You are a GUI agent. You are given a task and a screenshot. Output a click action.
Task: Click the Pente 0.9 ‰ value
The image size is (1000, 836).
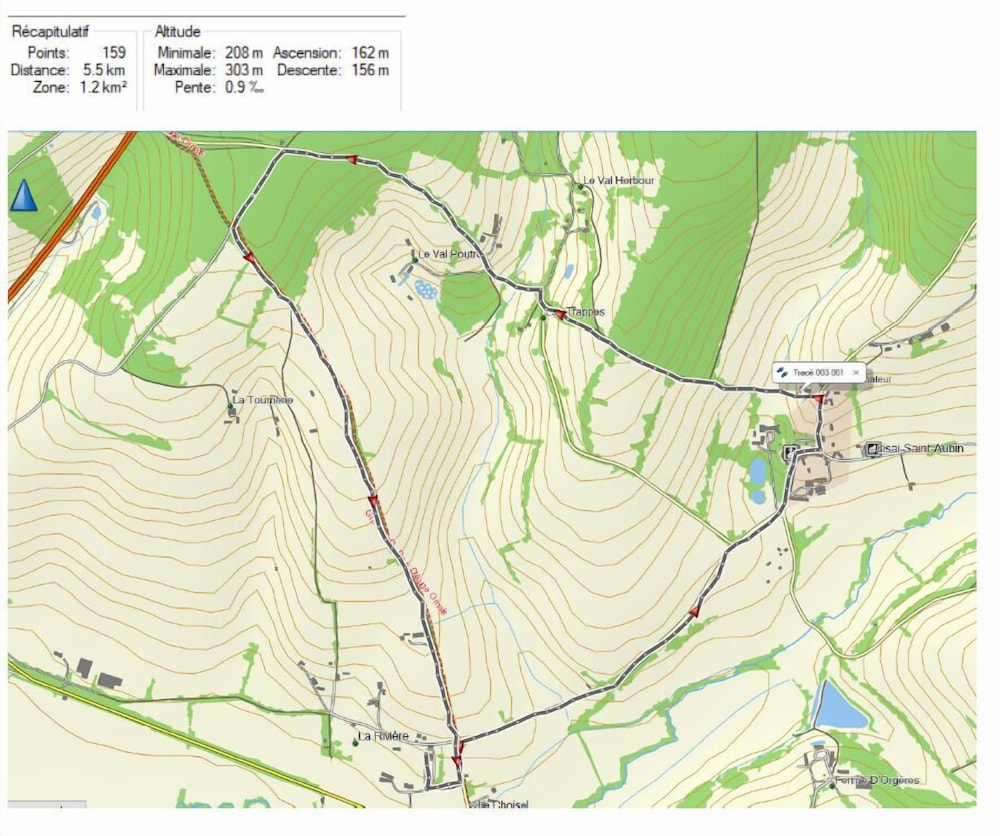(244, 87)
